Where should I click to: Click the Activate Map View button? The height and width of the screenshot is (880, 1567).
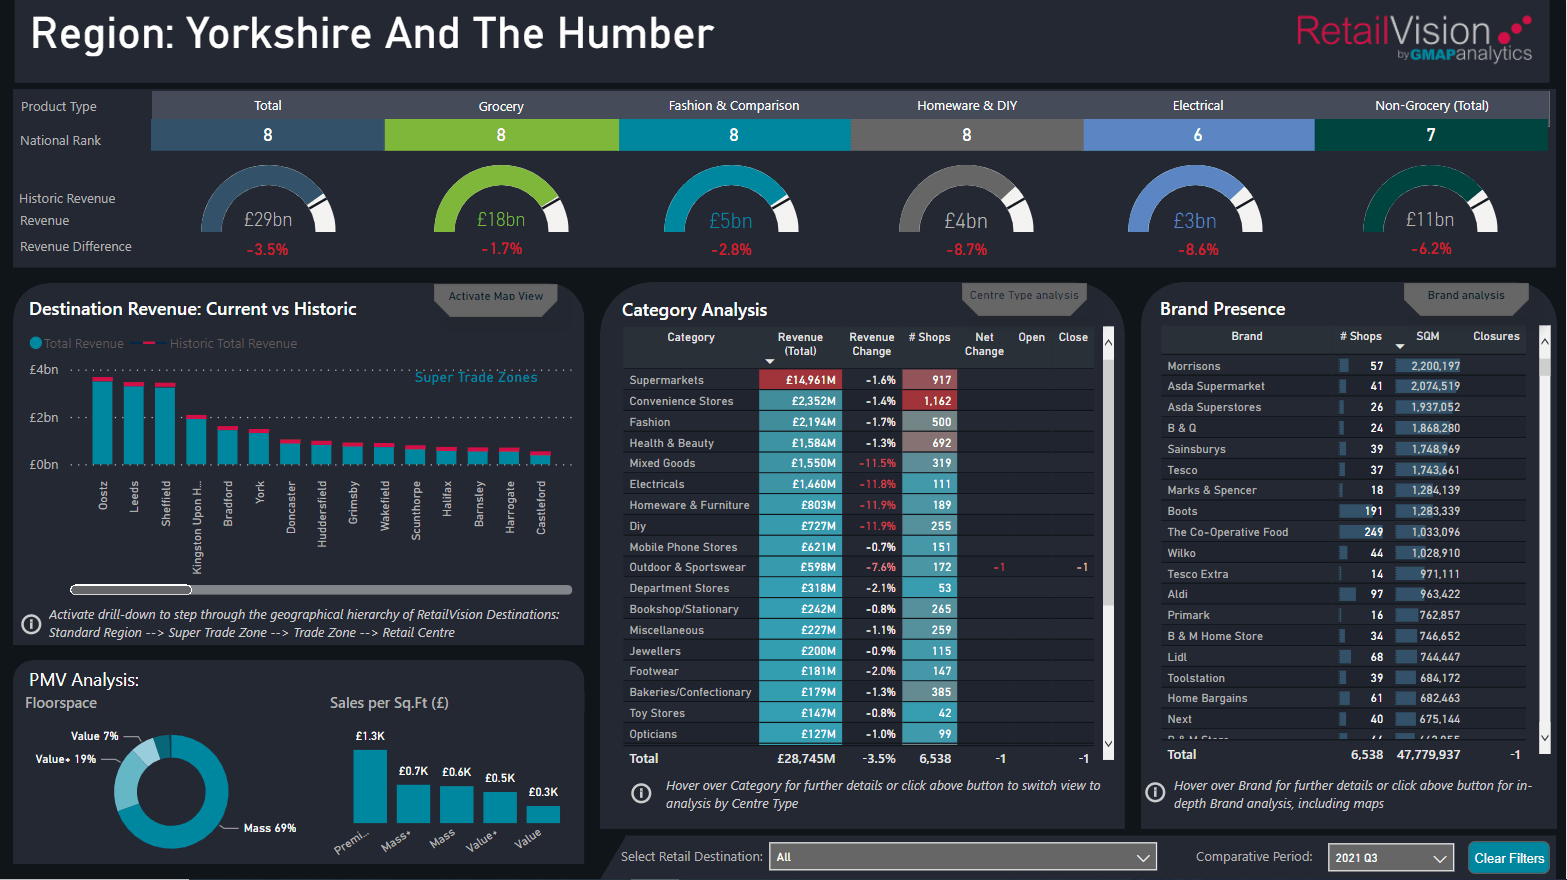tap(496, 297)
